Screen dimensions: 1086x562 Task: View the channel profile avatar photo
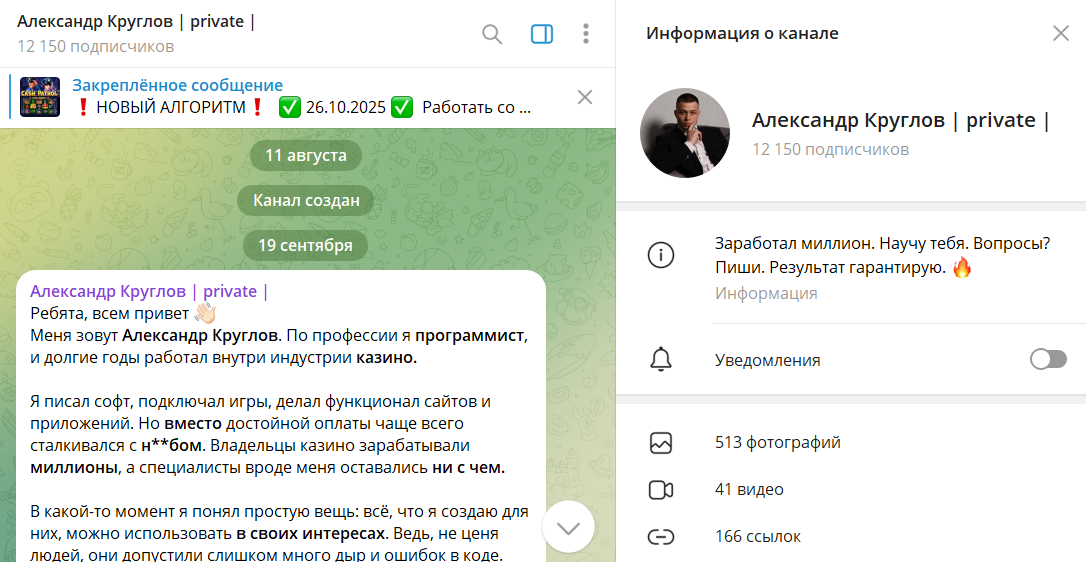point(685,133)
